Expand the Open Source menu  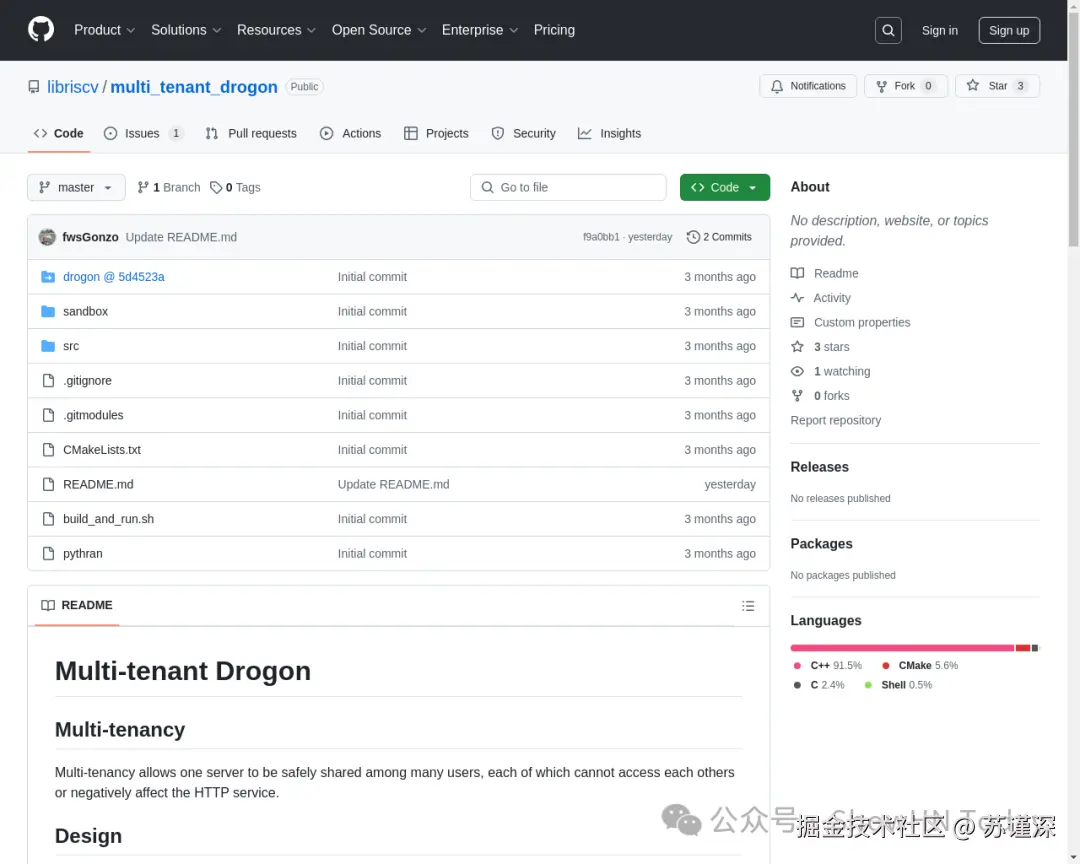pos(379,30)
